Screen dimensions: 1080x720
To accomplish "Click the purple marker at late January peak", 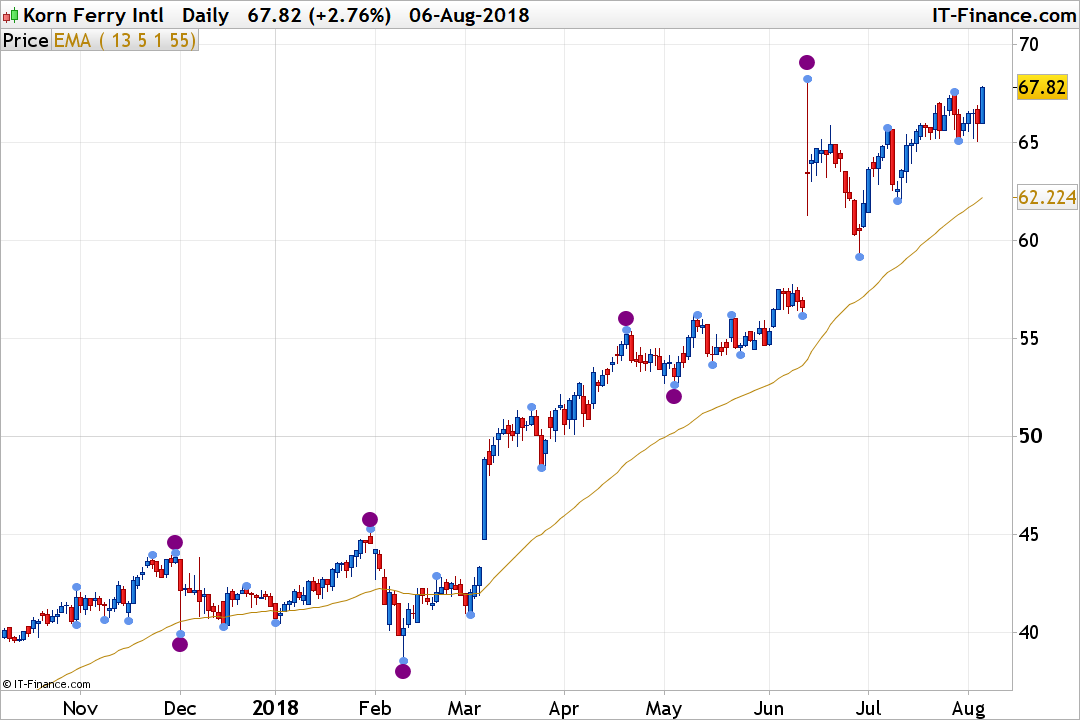I will coord(370,520).
